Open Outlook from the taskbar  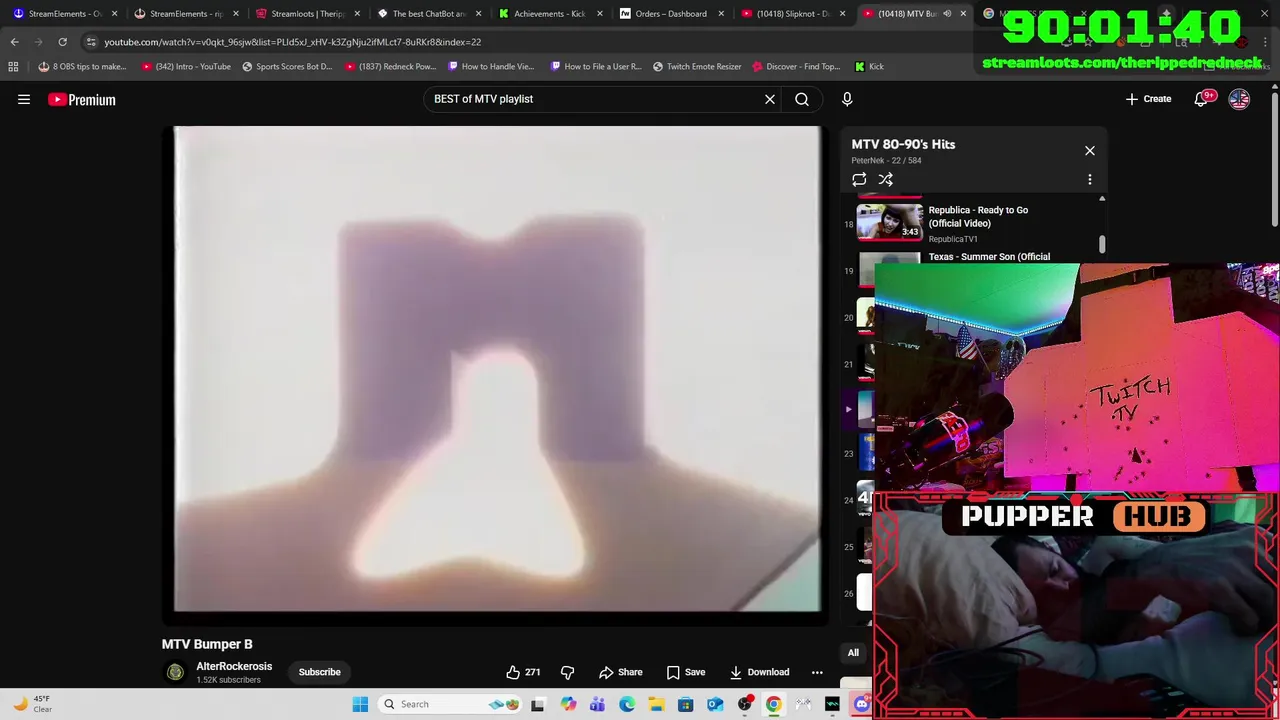pos(715,704)
